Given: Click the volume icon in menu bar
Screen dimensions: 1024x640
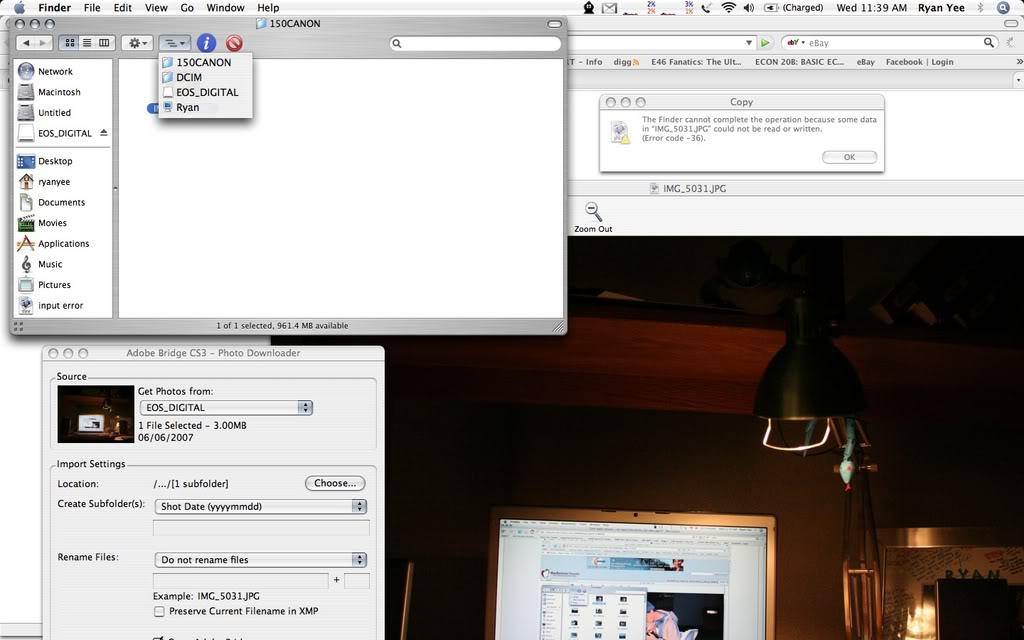Looking at the screenshot, I should point(749,8).
